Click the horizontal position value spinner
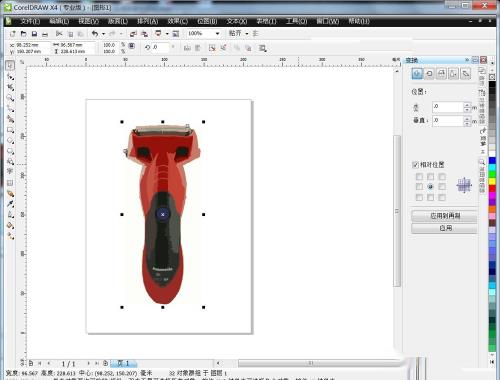 [467, 107]
